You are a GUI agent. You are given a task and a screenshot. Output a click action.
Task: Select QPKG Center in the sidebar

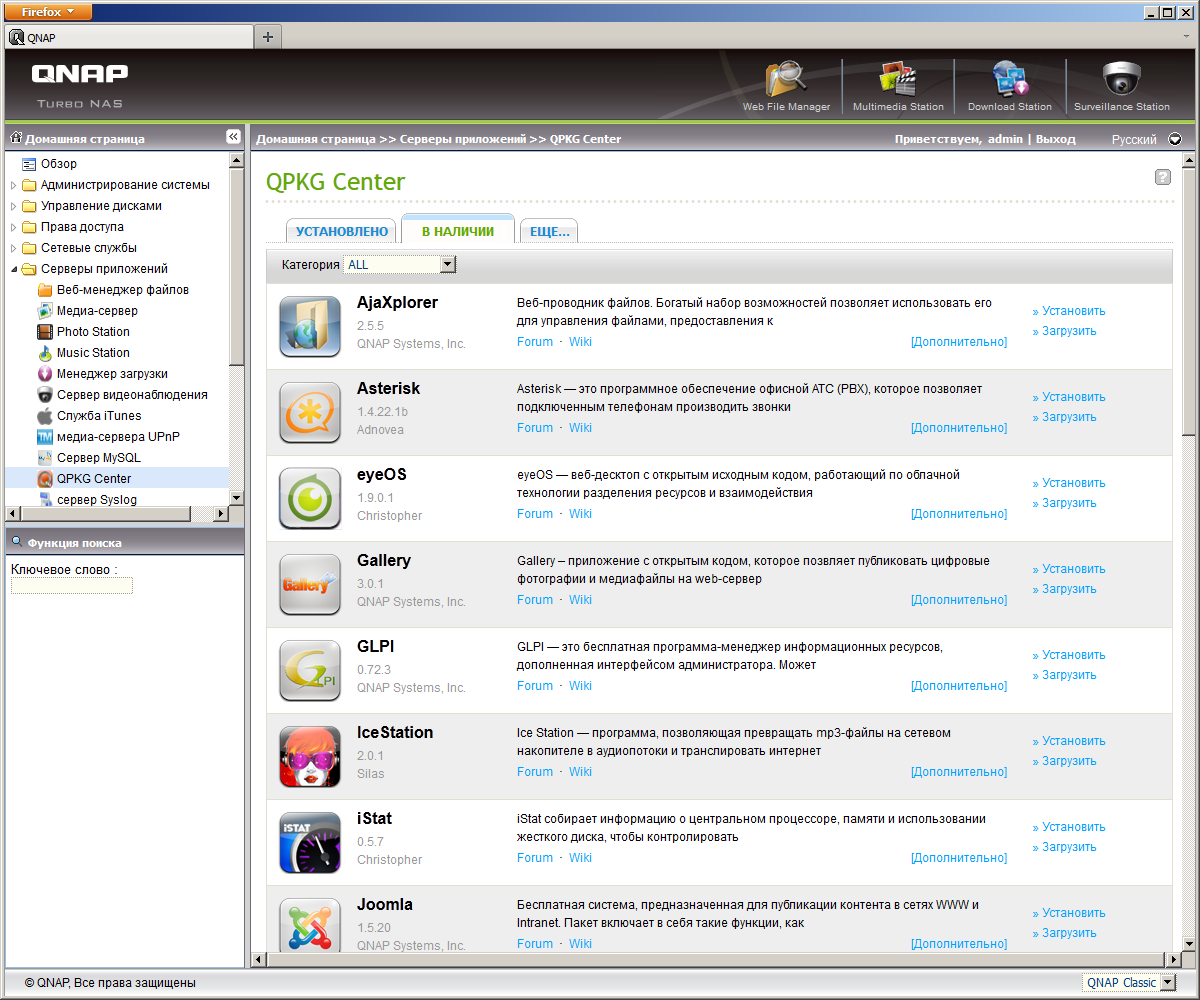(x=94, y=479)
